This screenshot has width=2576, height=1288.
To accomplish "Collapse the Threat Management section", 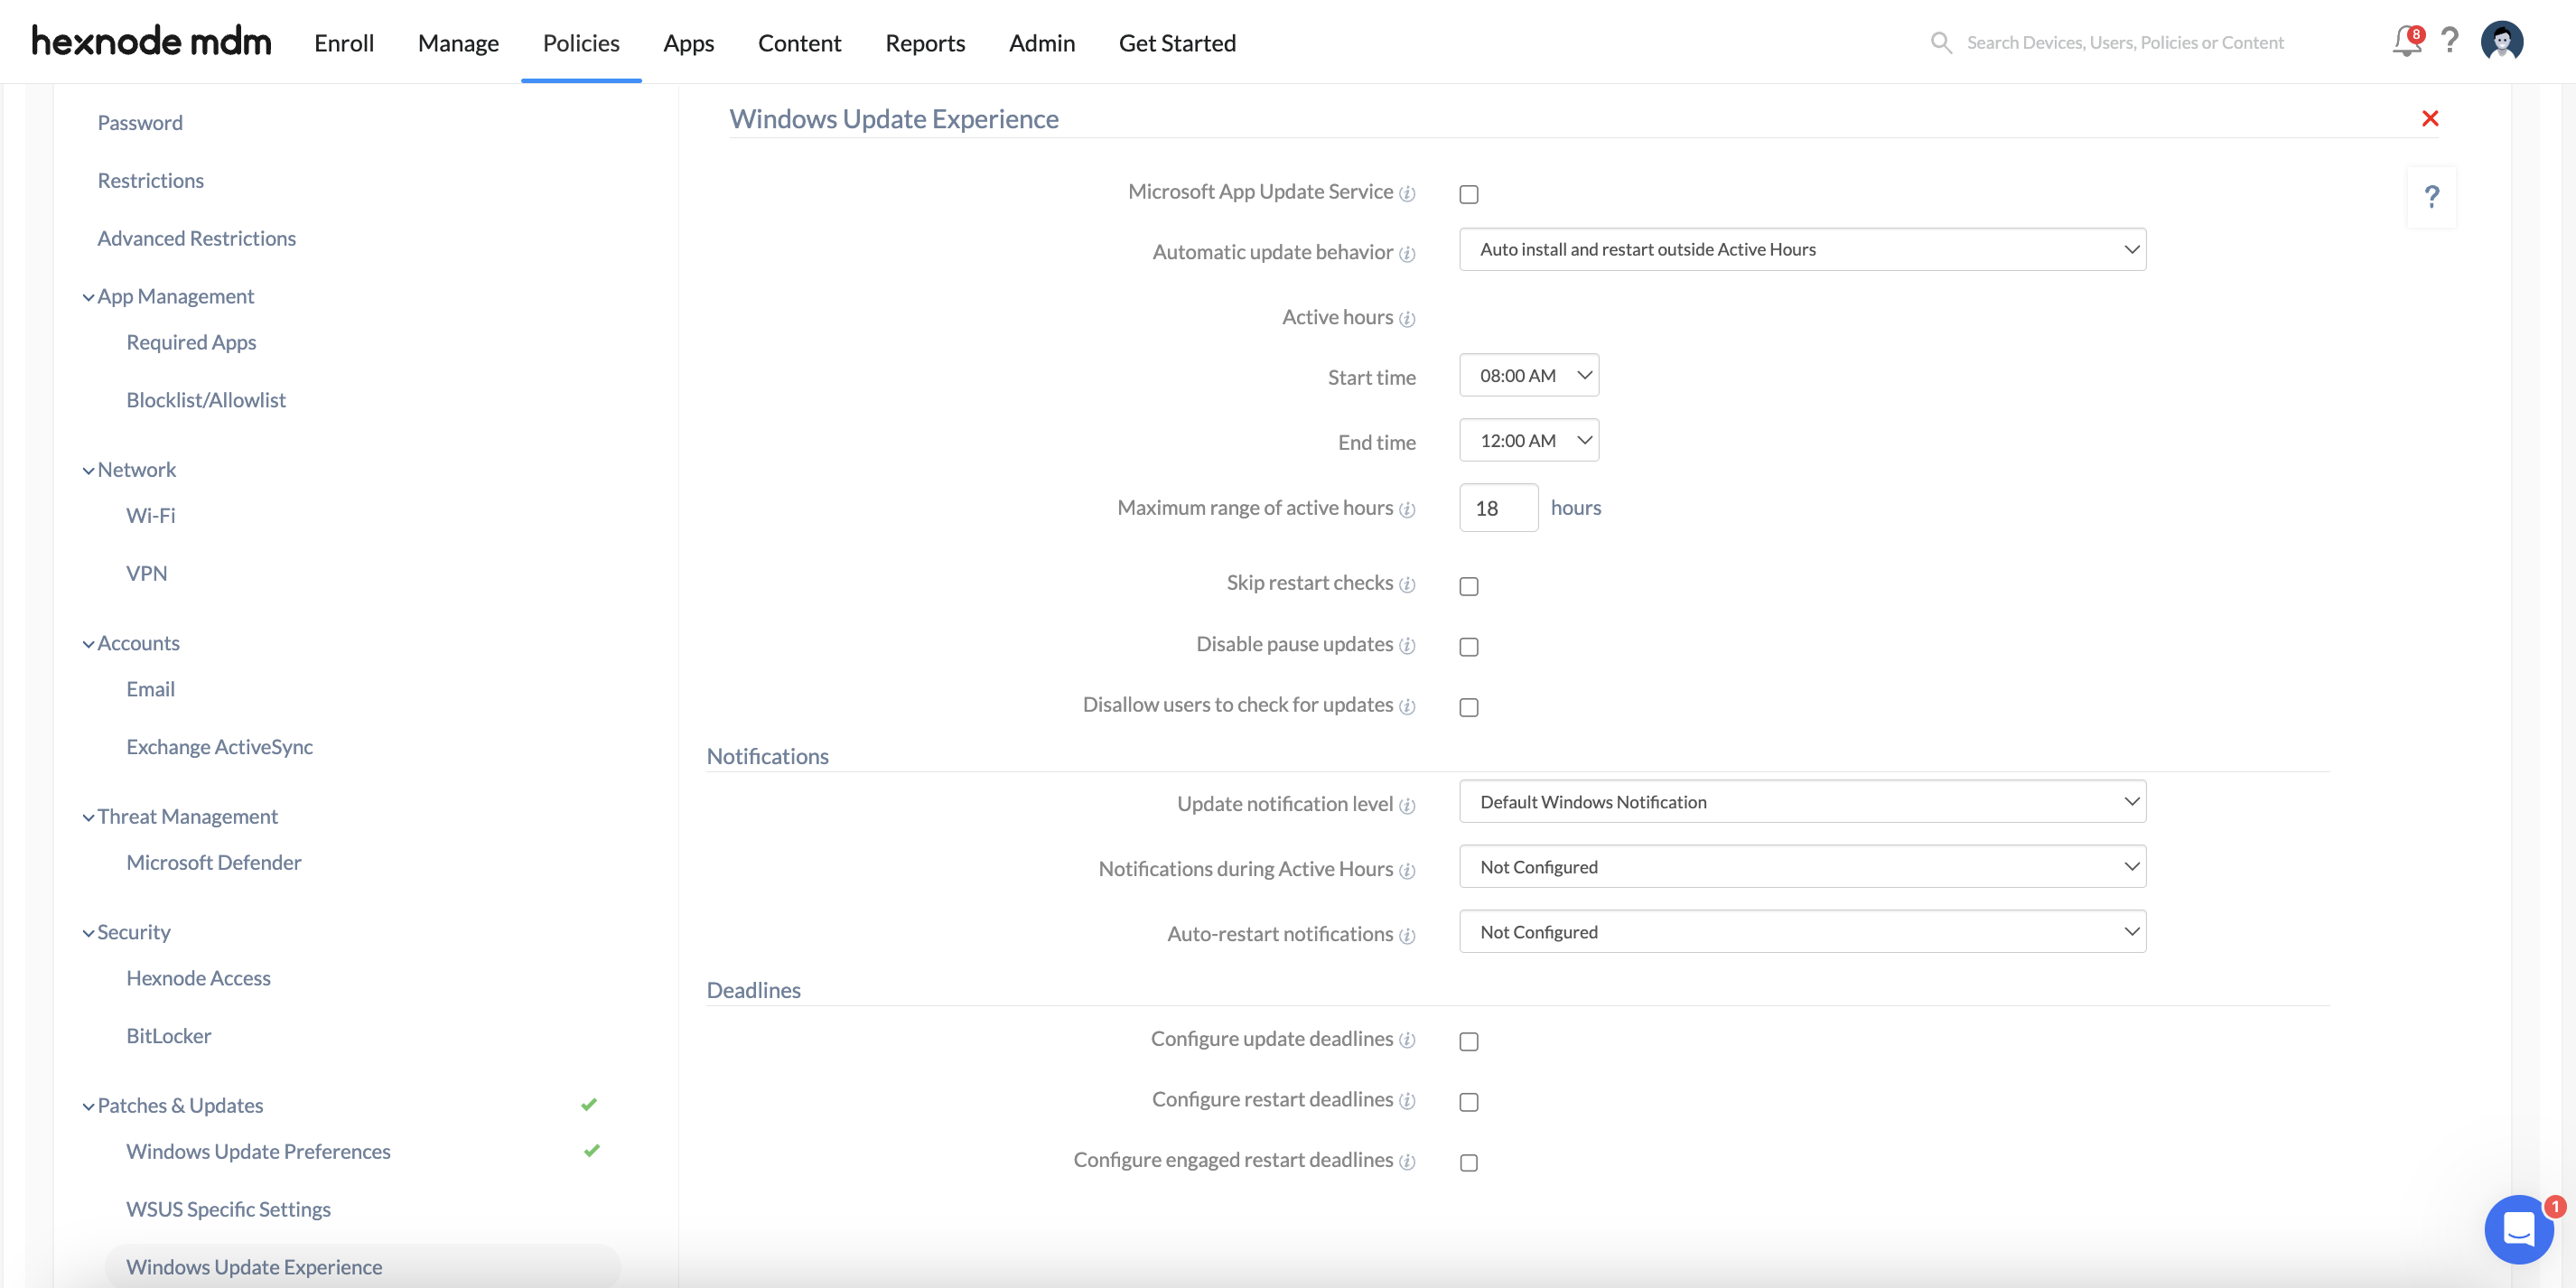I will coord(88,817).
